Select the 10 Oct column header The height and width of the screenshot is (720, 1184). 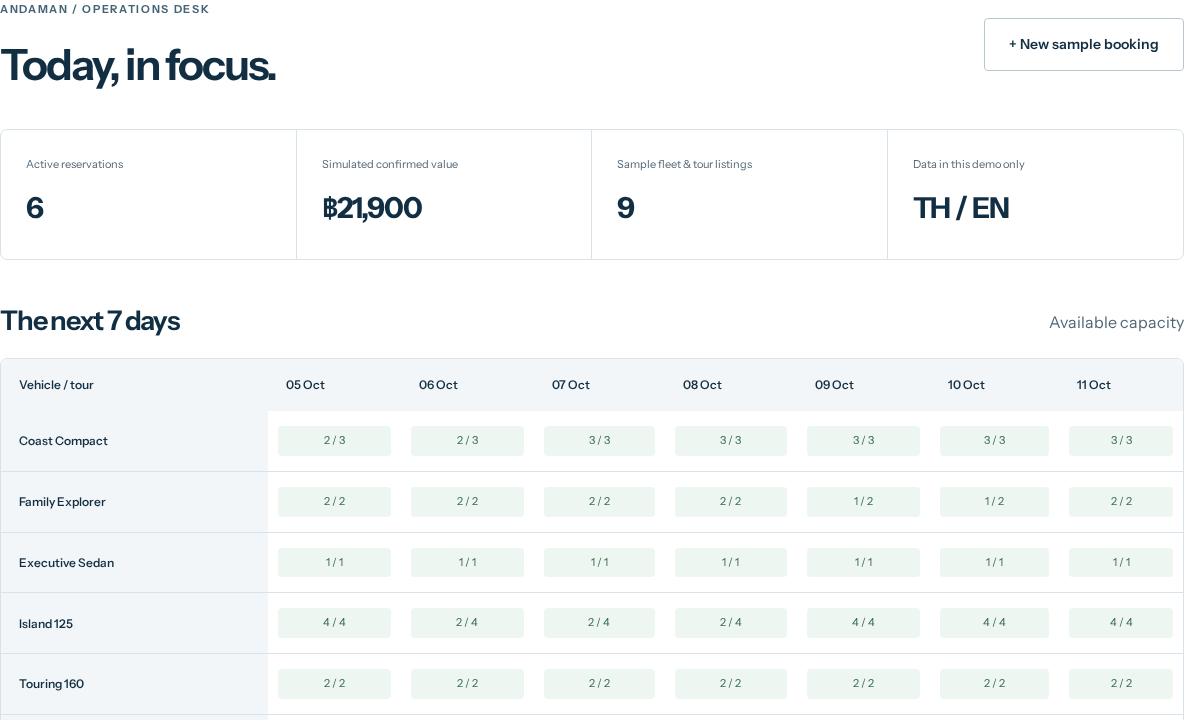(966, 385)
